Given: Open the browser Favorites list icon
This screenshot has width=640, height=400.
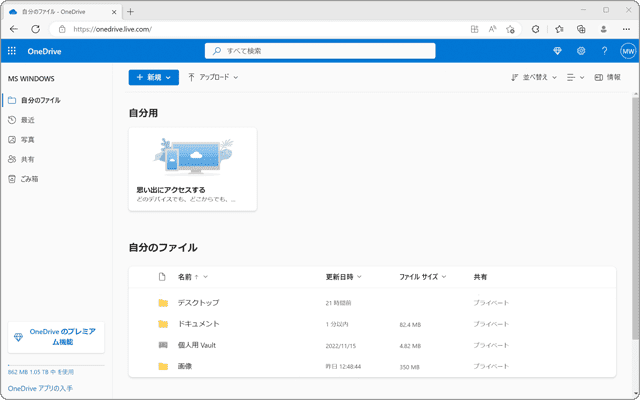Looking at the screenshot, I should [x=559, y=29].
